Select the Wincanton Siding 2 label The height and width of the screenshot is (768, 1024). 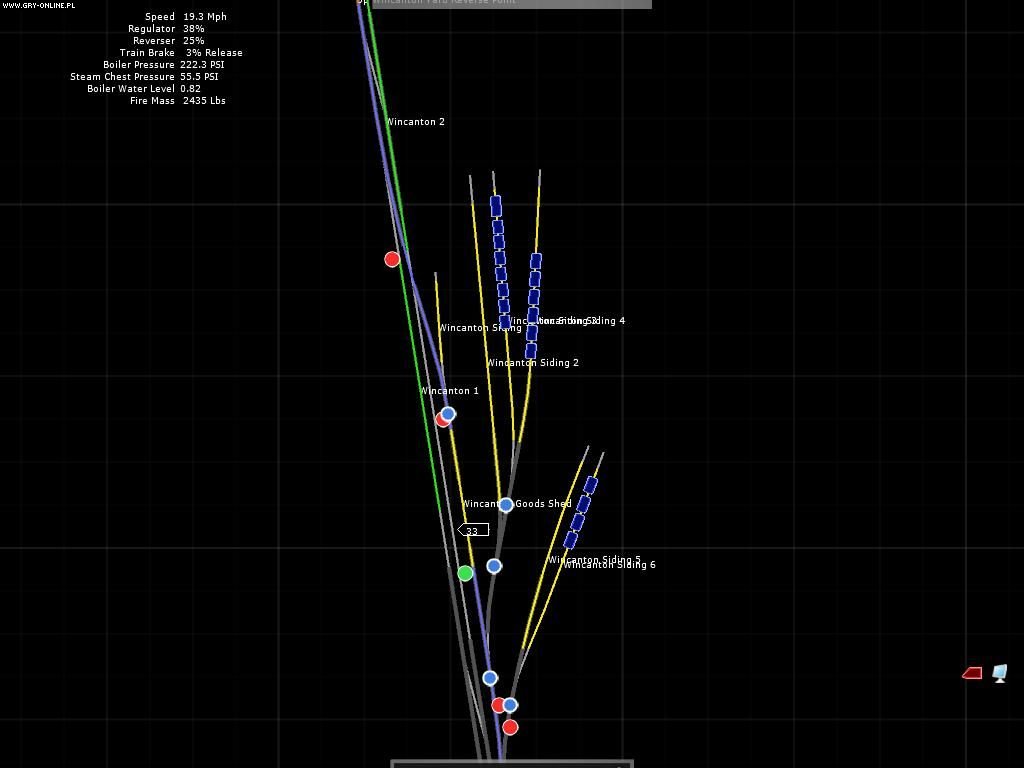pos(533,362)
